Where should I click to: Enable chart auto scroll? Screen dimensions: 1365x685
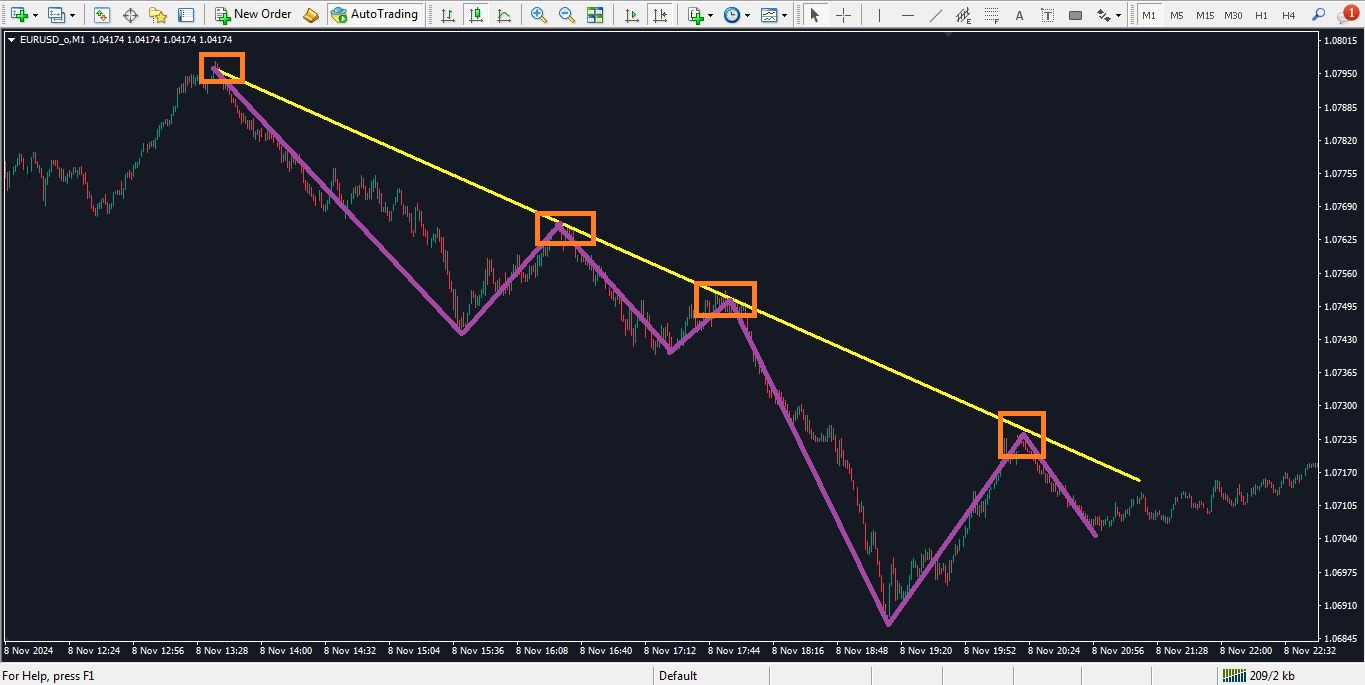point(631,15)
